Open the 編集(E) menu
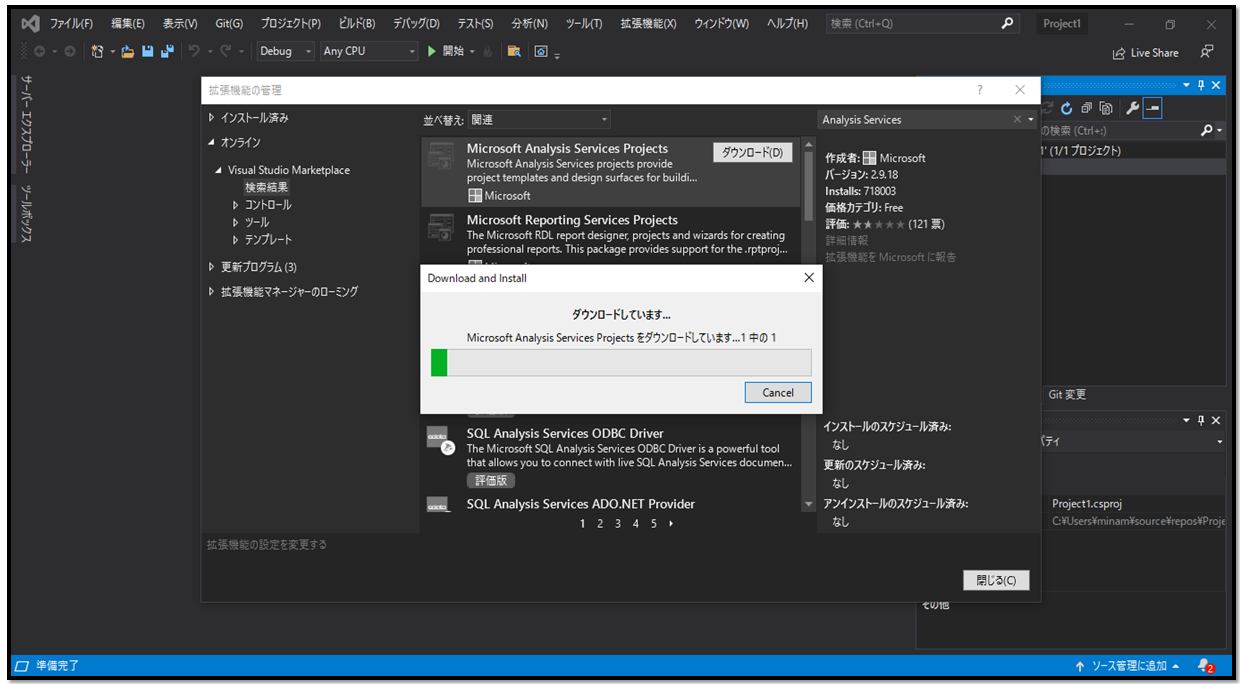 click(x=128, y=23)
